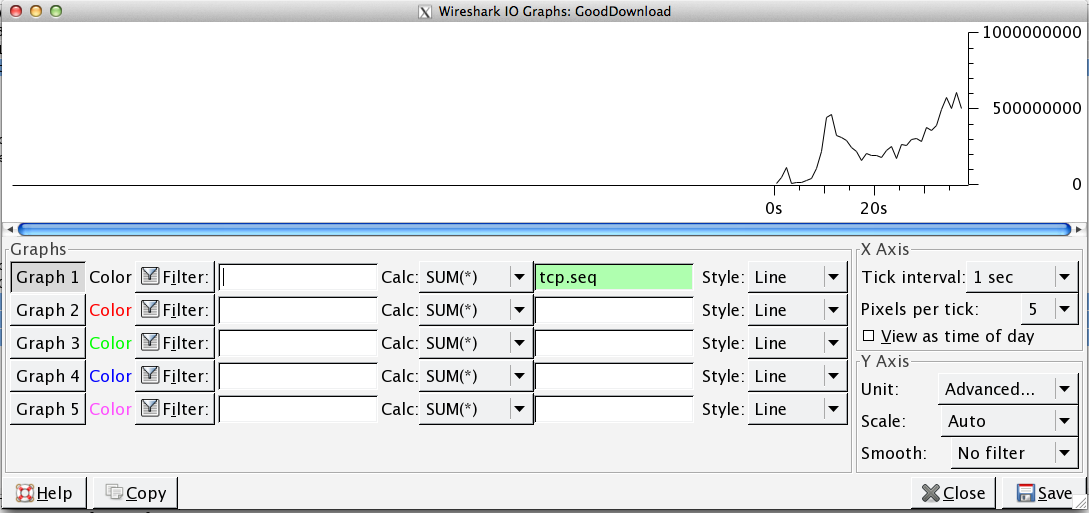Open Graph 3 green color picker

pos(110,343)
